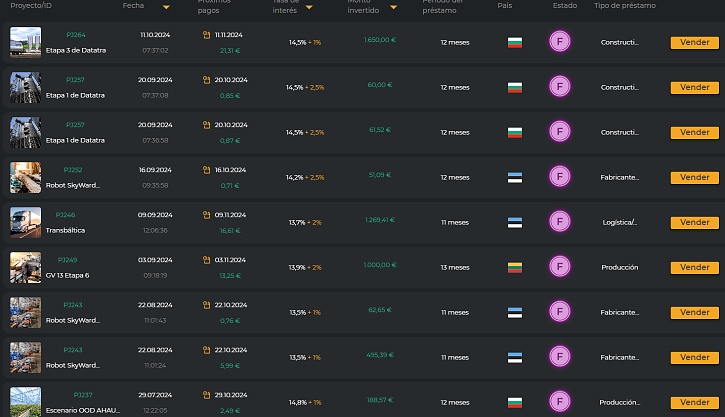This screenshot has width=725, height=417.
Task: Click the status F icon for PJ264
Action: pyautogui.click(x=560, y=42)
